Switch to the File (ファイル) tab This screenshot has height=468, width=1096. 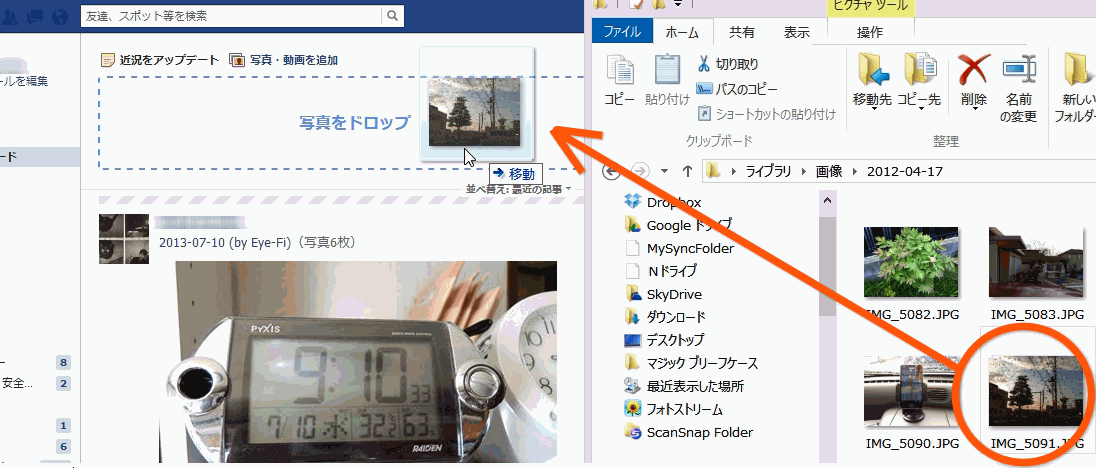[x=623, y=32]
